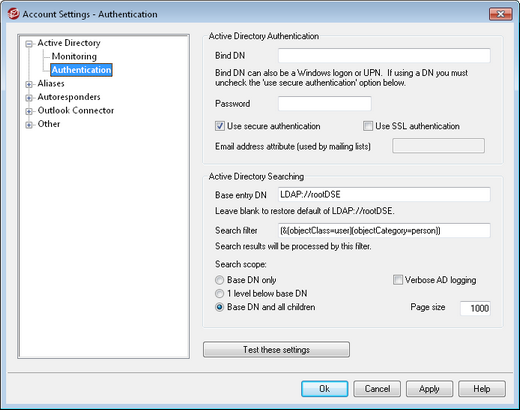520x410 pixels.
Task: Click the Bind DN text field
Action: point(384,56)
